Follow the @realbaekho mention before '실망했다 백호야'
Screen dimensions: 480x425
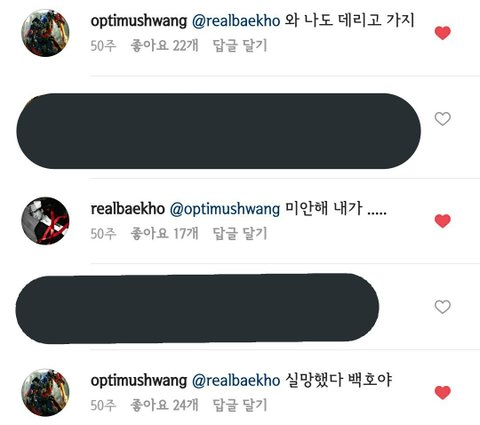pyautogui.click(x=236, y=380)
